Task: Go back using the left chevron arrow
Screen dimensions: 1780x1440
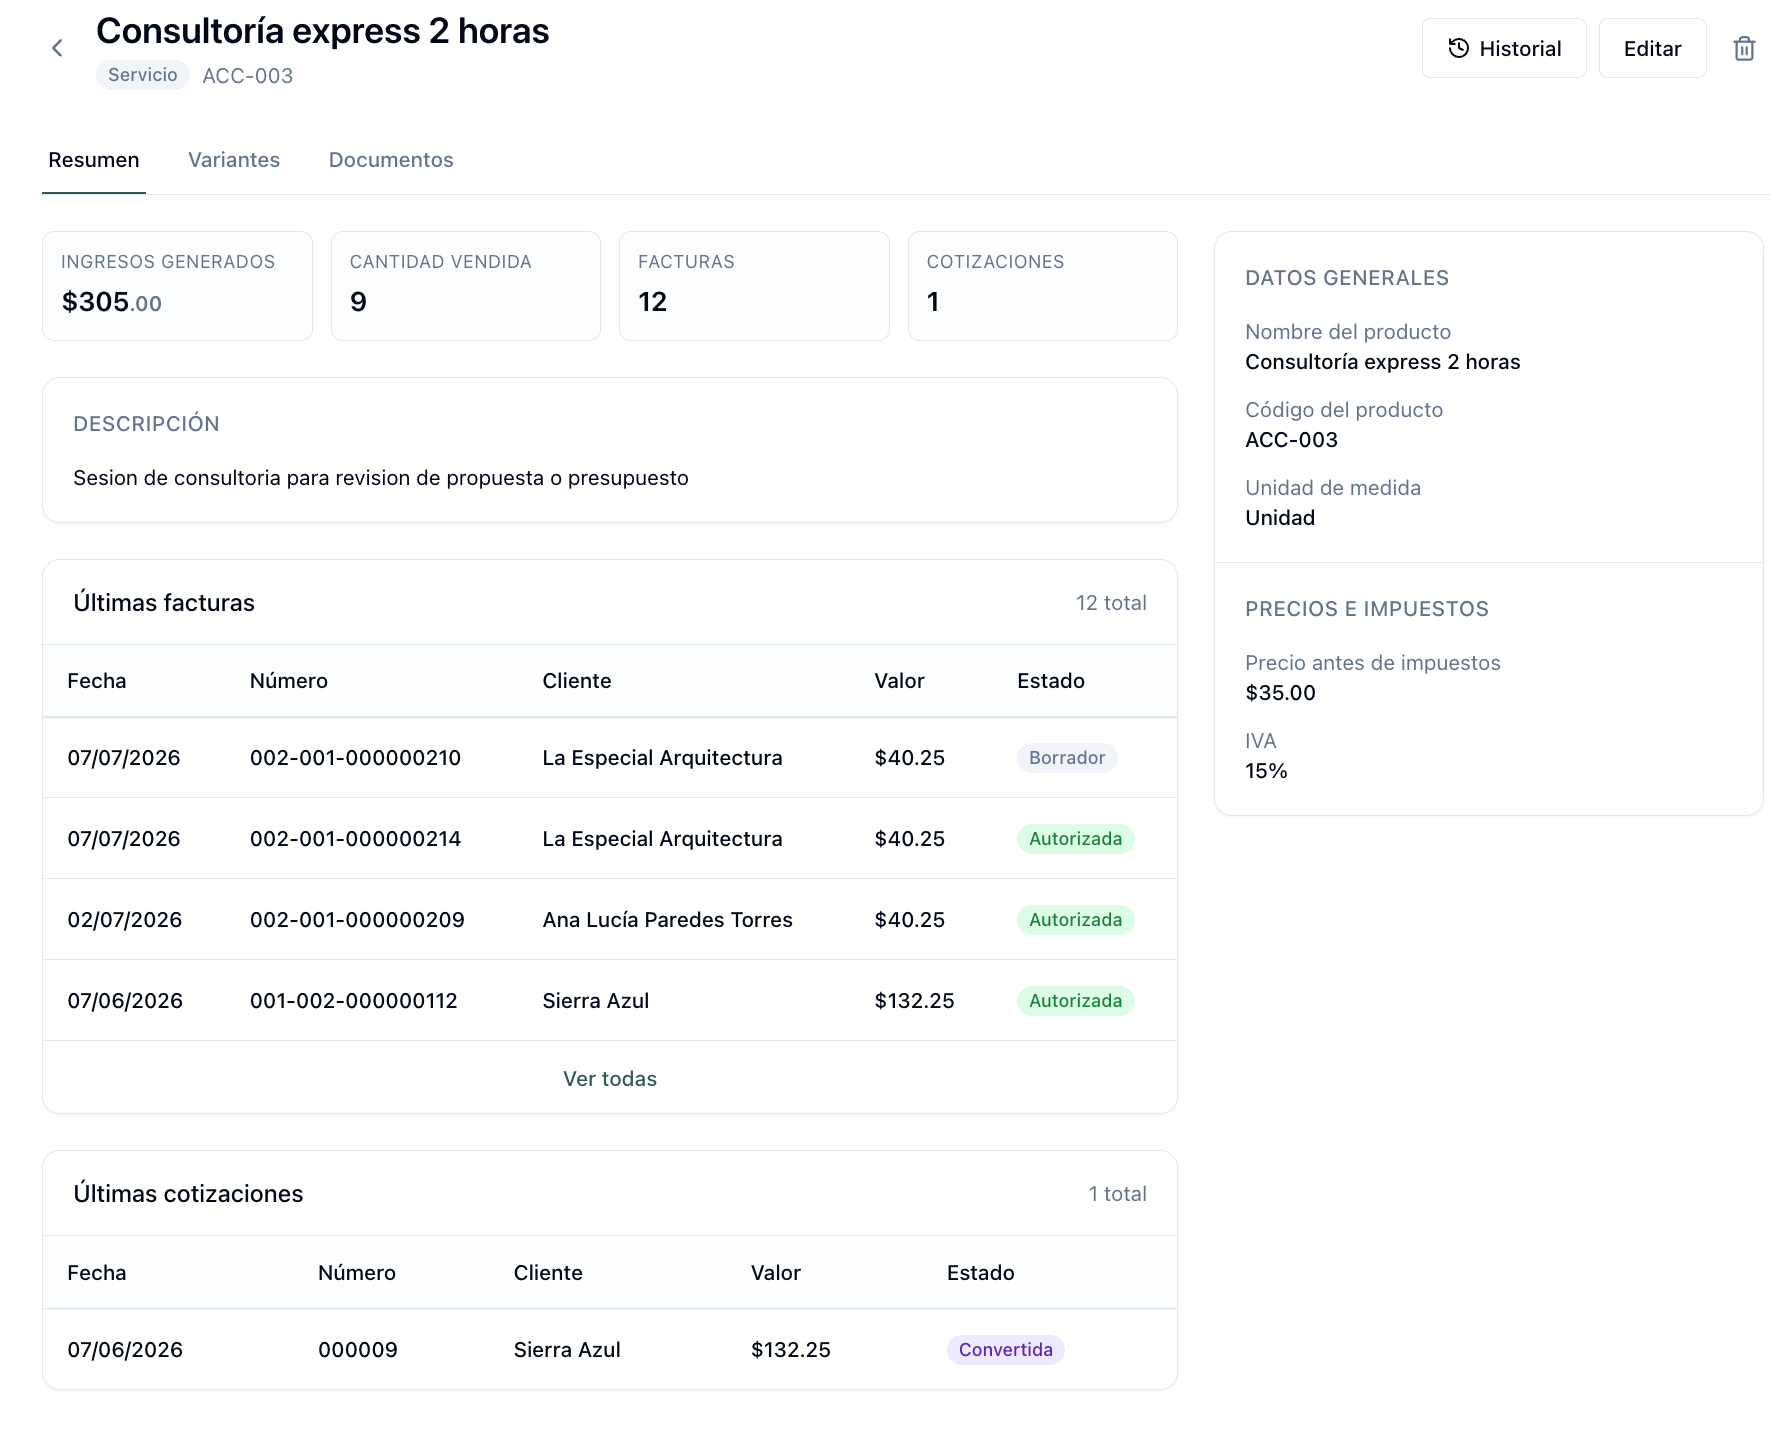Action: tap(57, 48)
